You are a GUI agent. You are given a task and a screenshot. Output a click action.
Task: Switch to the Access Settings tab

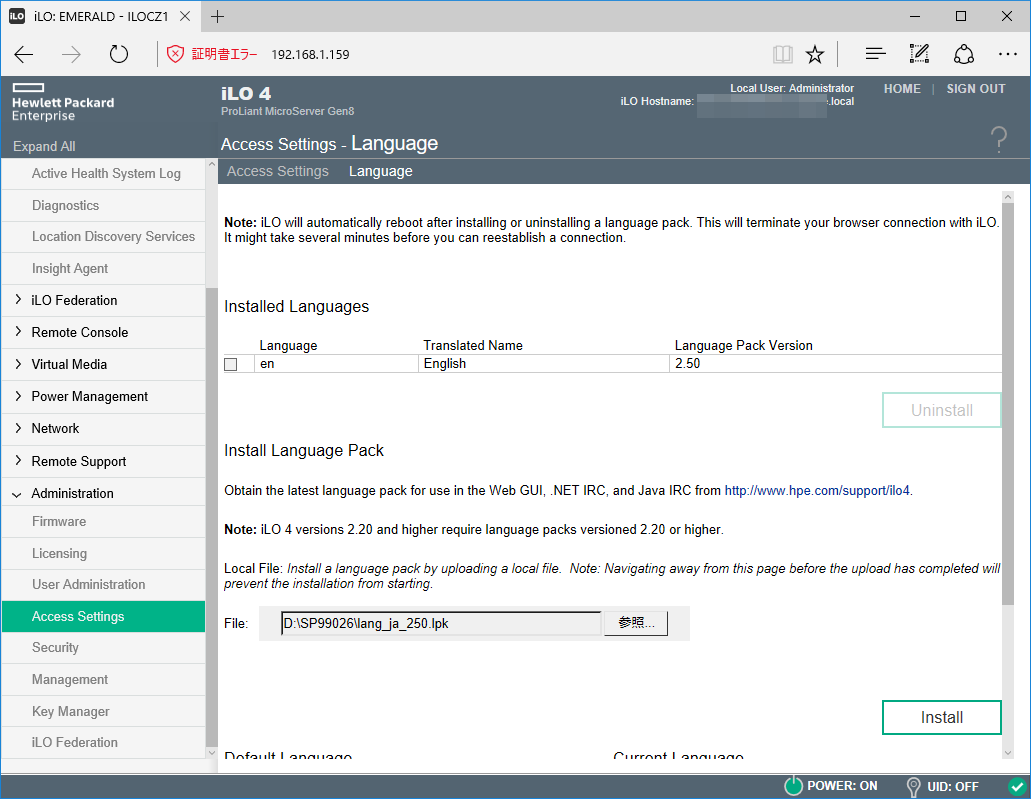coord(277,171)
